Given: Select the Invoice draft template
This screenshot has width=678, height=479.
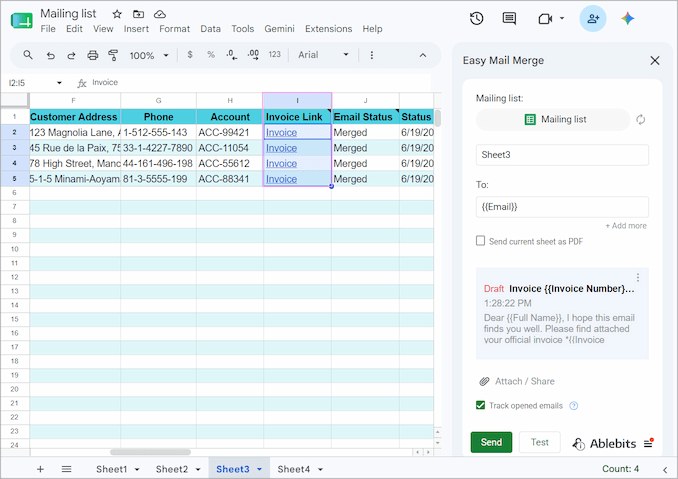Looking at the screenshot, I should tap(562, 313).
